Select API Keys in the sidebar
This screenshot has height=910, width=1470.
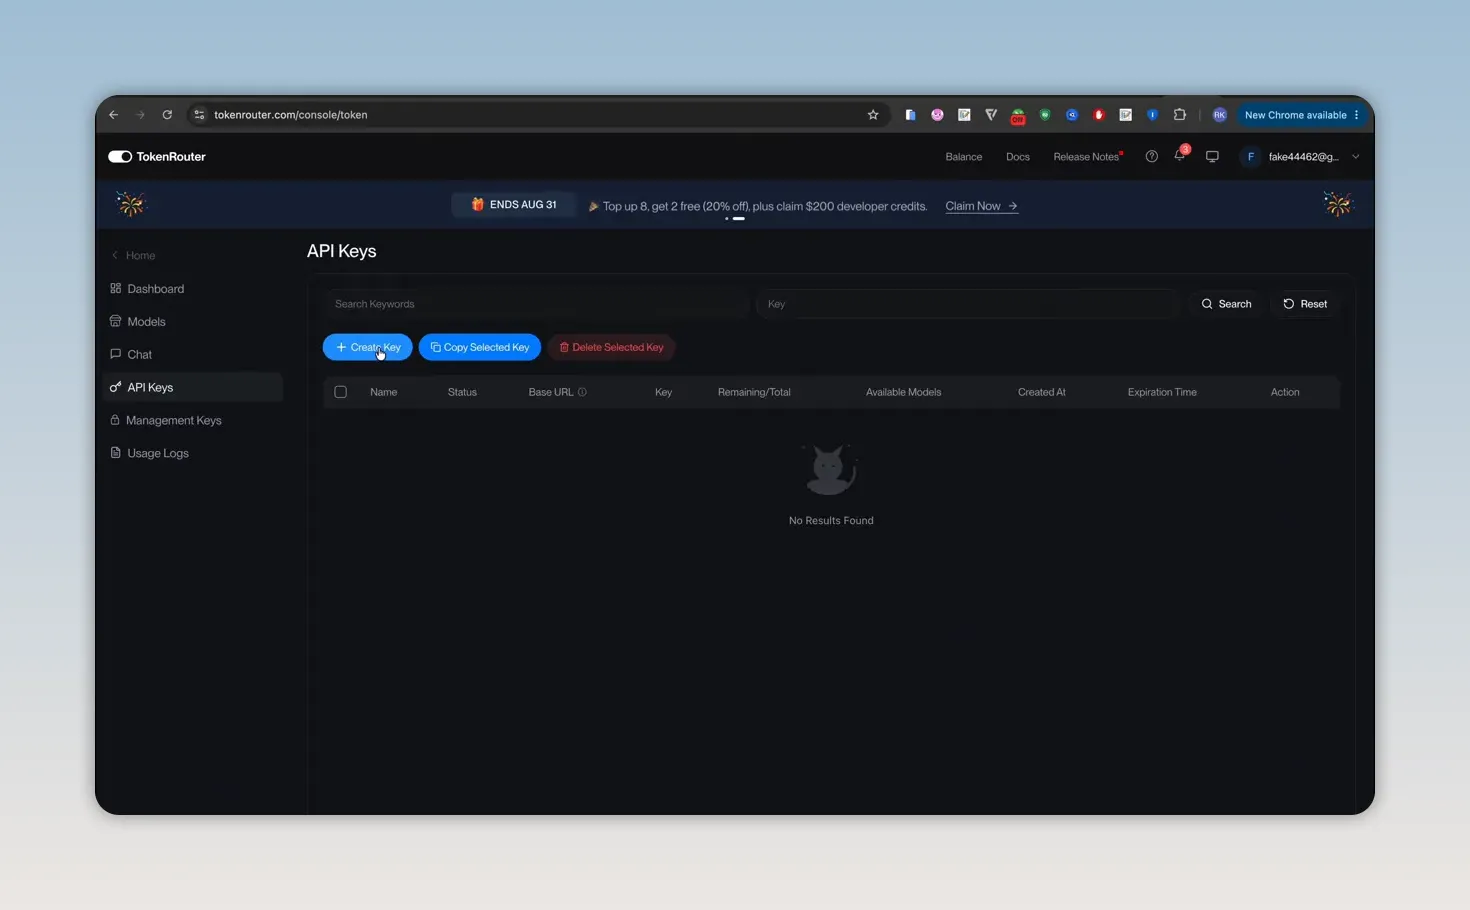tap(192, 388)
